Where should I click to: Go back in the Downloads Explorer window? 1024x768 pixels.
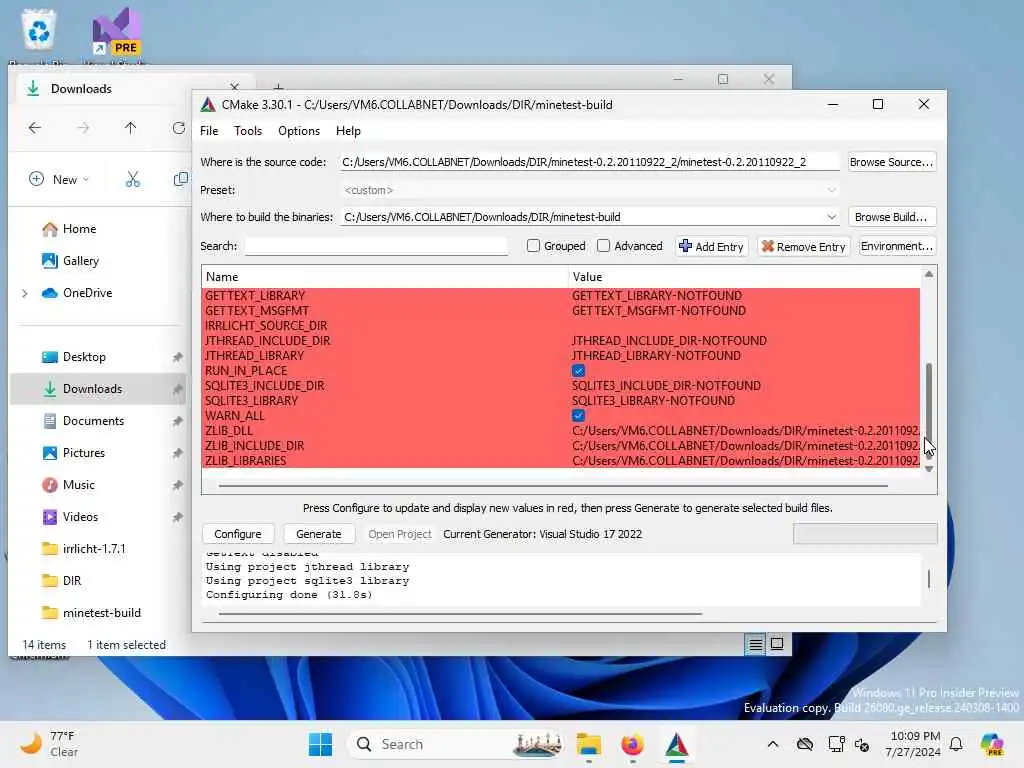[x=35, y=128]
